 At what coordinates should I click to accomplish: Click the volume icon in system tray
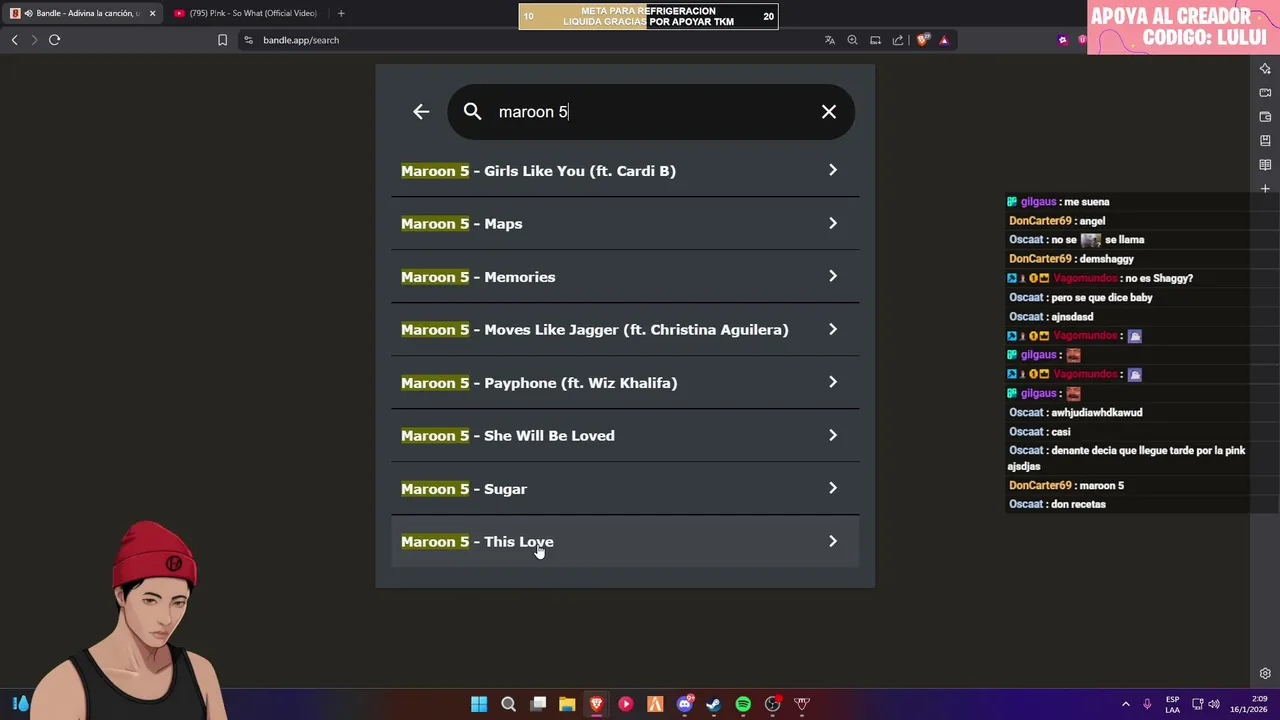pyautogui.click(x=1214, y=704)
